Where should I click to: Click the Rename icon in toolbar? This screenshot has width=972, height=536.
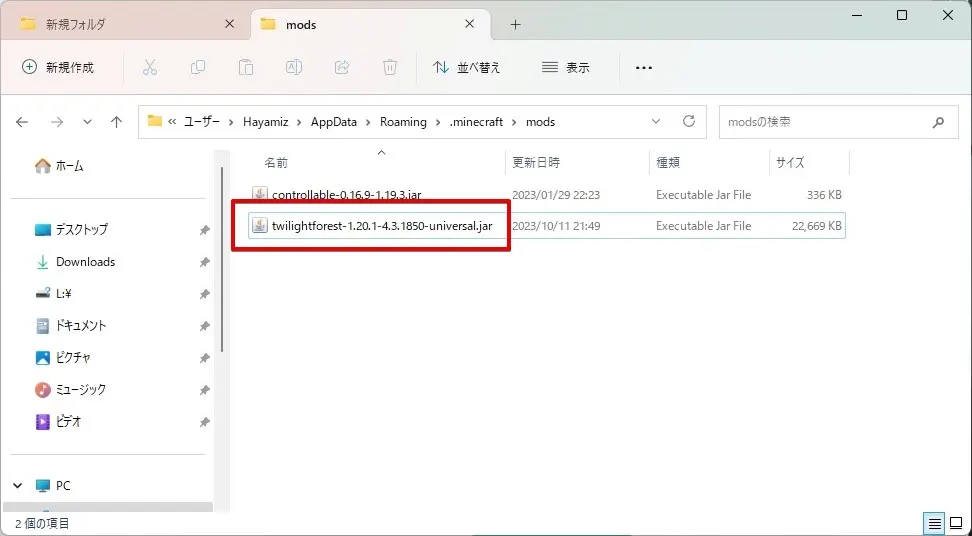click(294, 67)
